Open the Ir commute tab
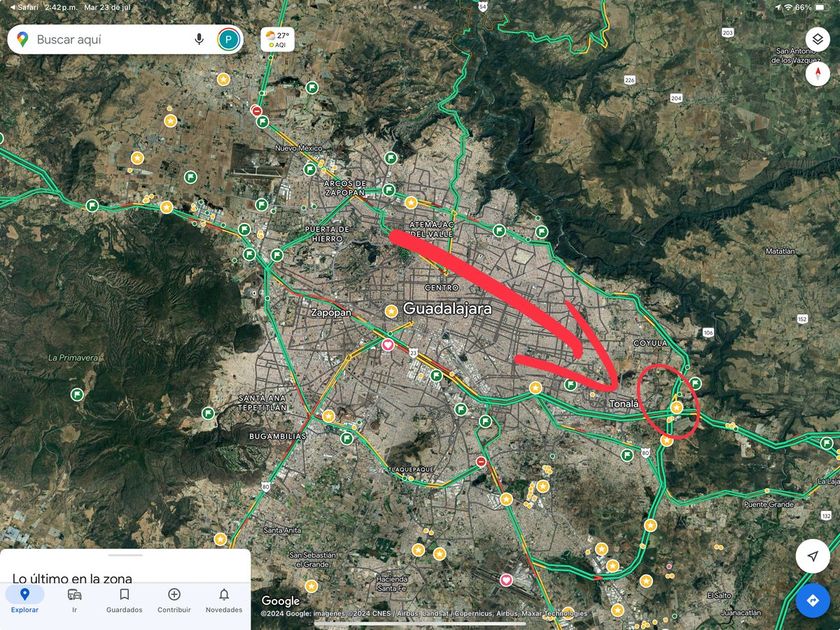Image resolution: width=840 pixels, height=630 pixels. (x=74, y=600)
